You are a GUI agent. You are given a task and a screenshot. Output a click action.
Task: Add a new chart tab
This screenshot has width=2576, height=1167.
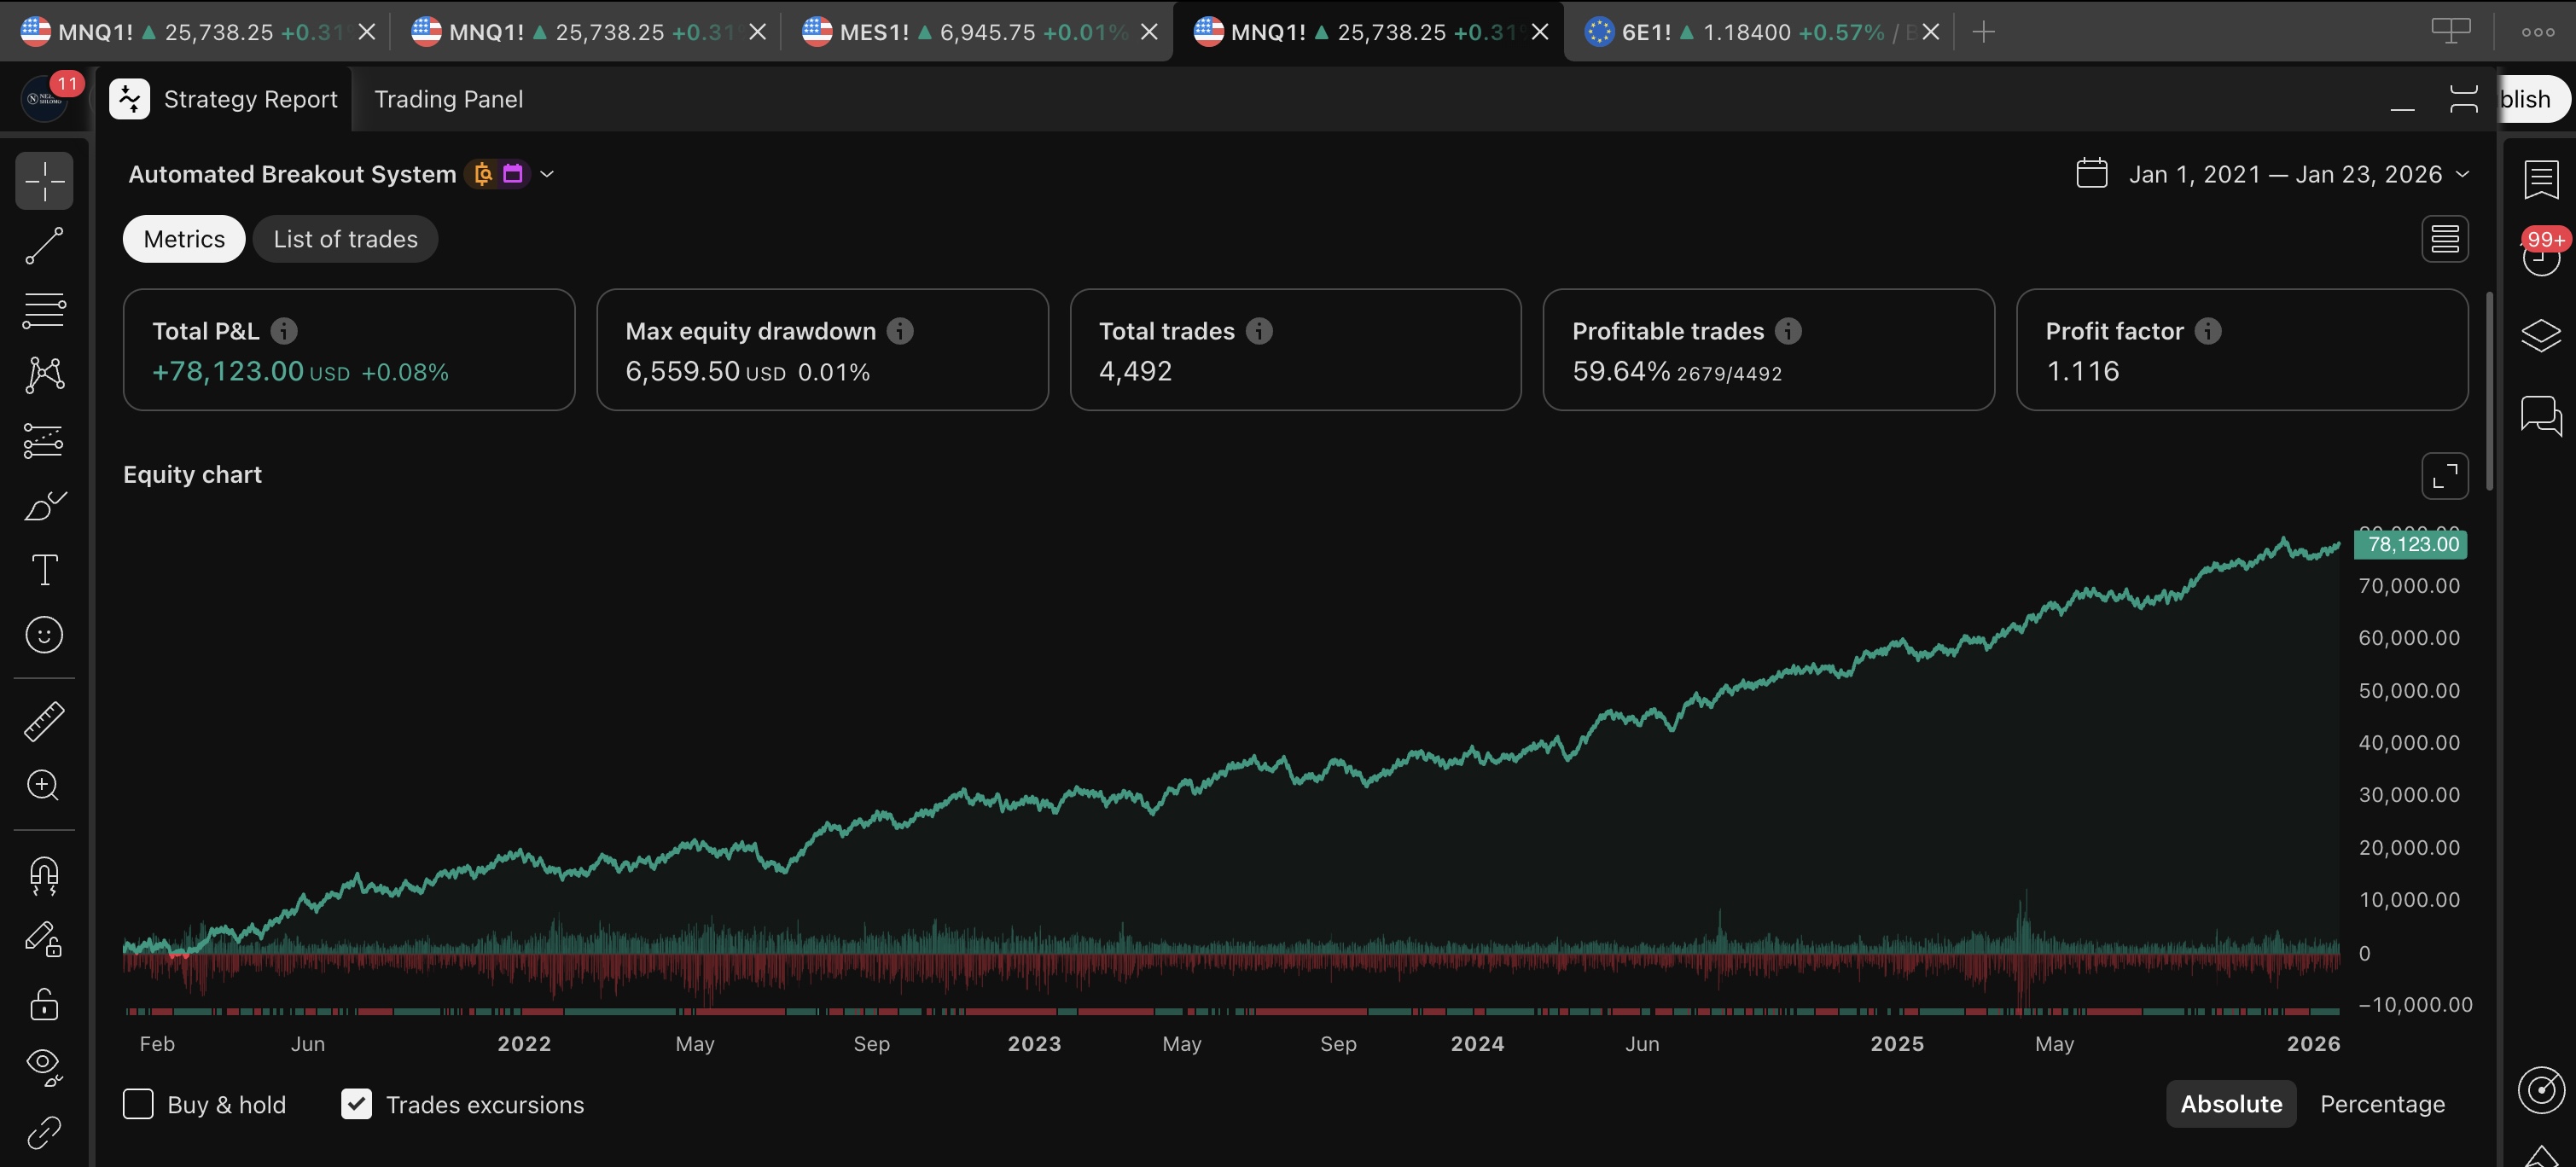click(x=1983, y=32)
